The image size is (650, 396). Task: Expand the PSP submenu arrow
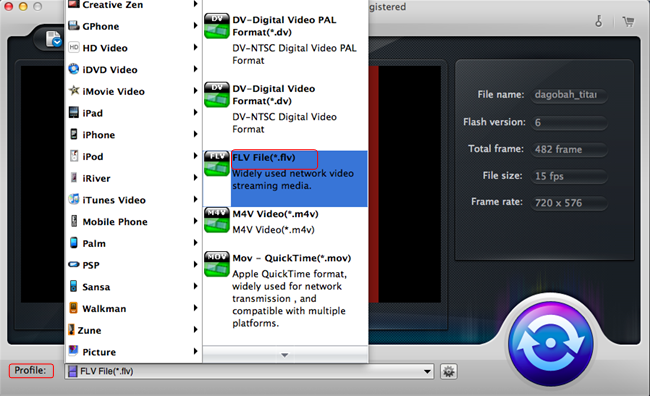[x=195, y=264]
